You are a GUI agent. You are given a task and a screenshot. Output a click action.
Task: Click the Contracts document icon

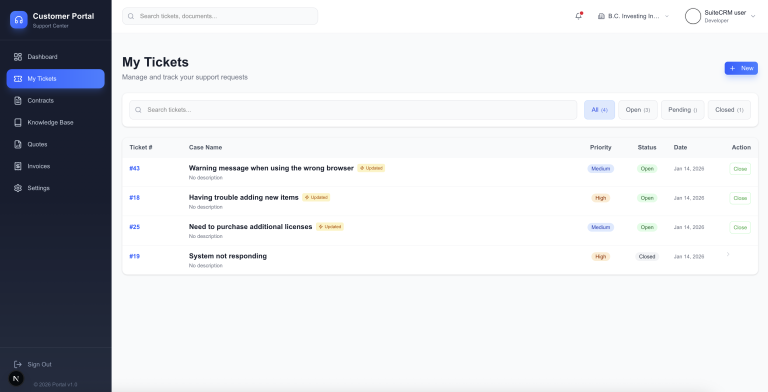coord(18,100)
